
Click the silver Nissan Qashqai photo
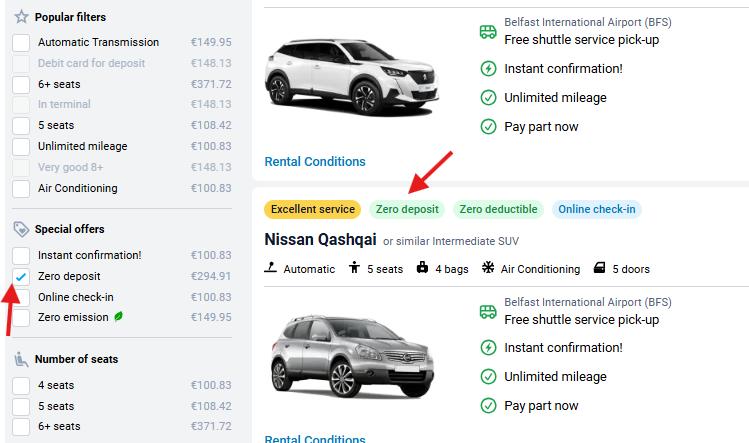[x=352, y=356]
